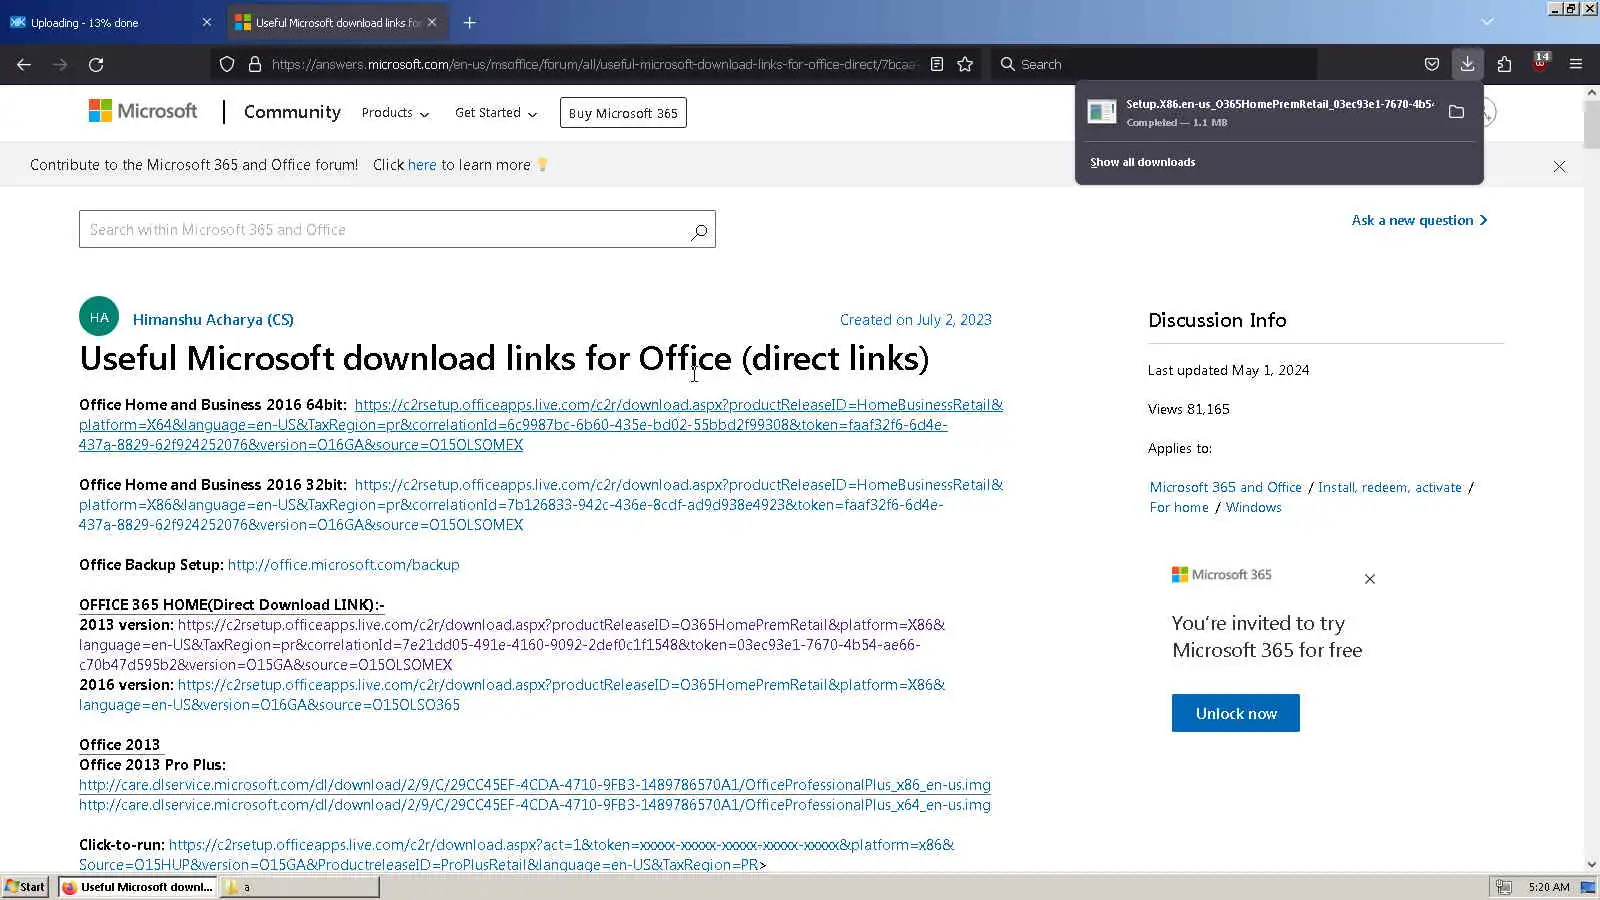This screenshot has width=1600, height=900.
Task: Click the scrollbar down arrow
Action: point(1591,865)
